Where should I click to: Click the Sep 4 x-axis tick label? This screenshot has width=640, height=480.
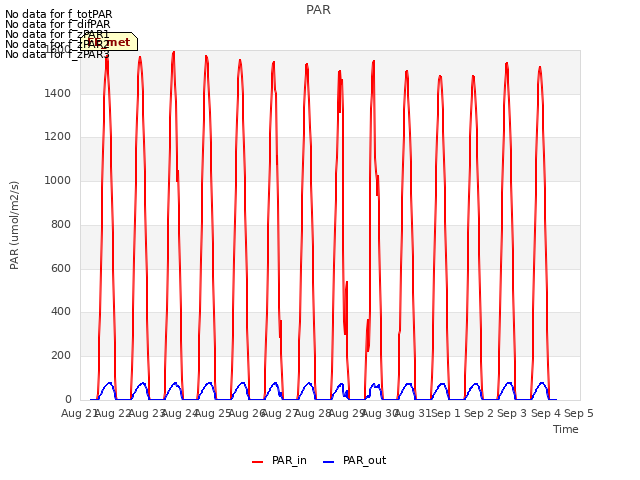pyautogui.click(x=546, y=413)
